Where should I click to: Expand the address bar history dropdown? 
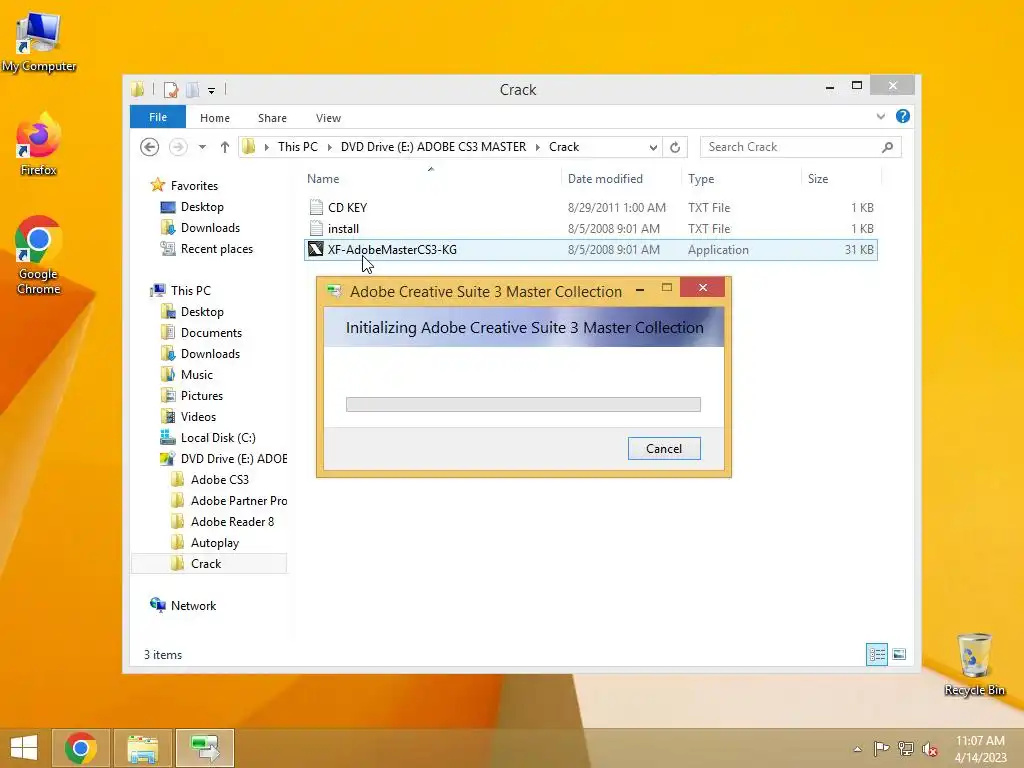653,148
